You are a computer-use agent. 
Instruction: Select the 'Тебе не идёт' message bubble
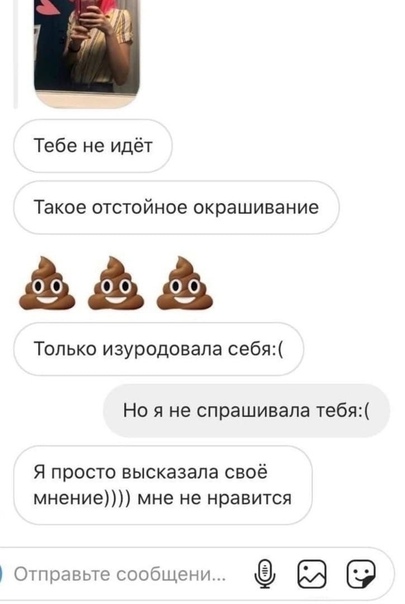[x=93, y=146]
